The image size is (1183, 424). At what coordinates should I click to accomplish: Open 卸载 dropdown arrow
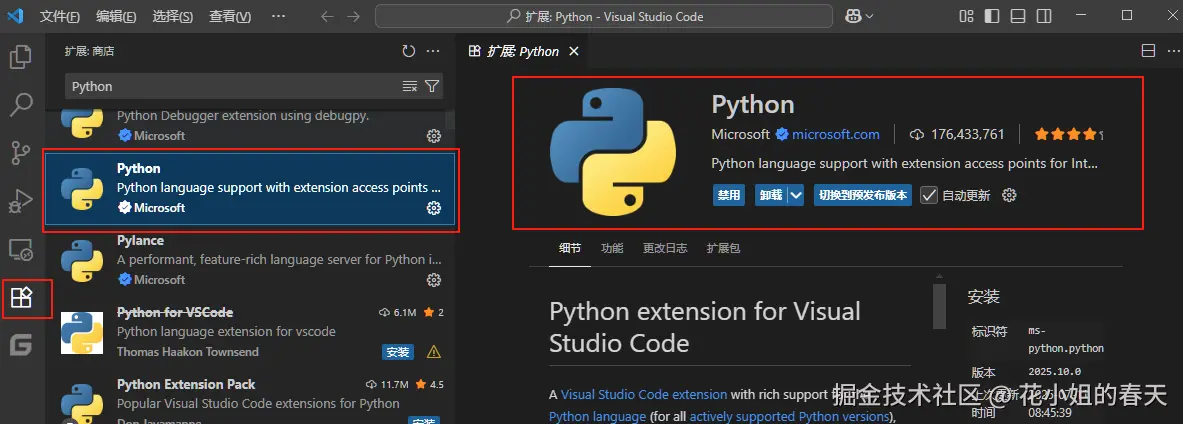(x=795, y=195)
